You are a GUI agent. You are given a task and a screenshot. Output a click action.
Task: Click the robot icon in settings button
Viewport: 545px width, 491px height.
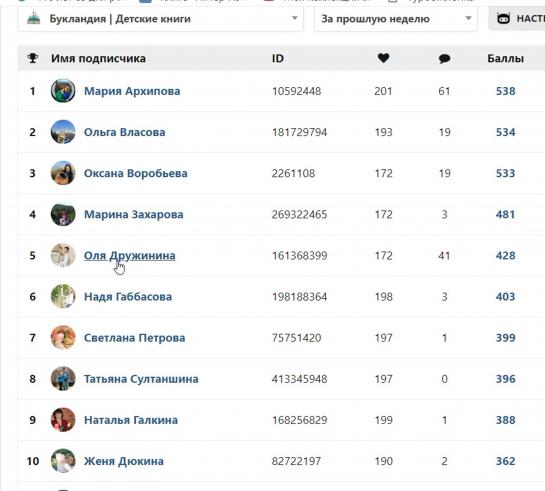[503, 18]
